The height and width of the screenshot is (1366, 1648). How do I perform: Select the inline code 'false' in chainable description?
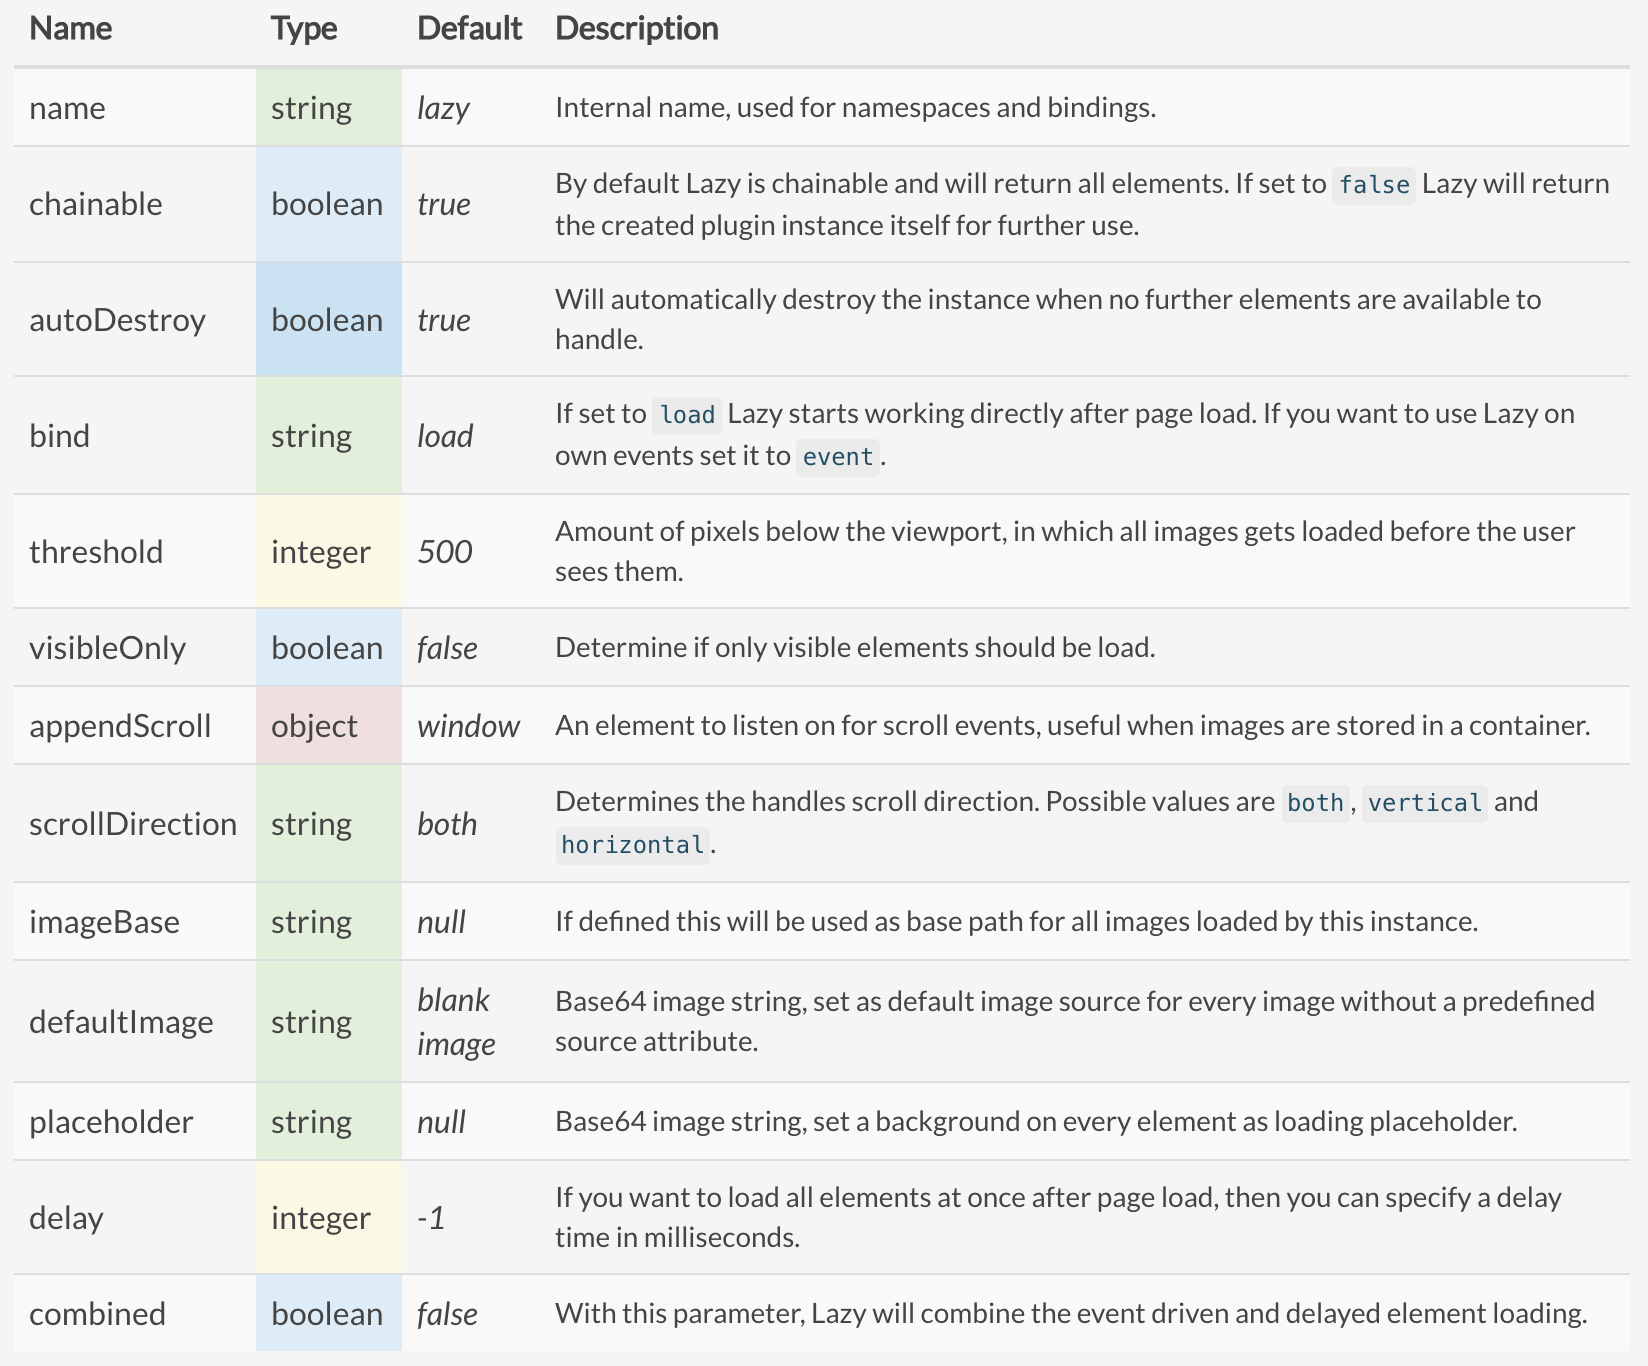[1373, 185]
